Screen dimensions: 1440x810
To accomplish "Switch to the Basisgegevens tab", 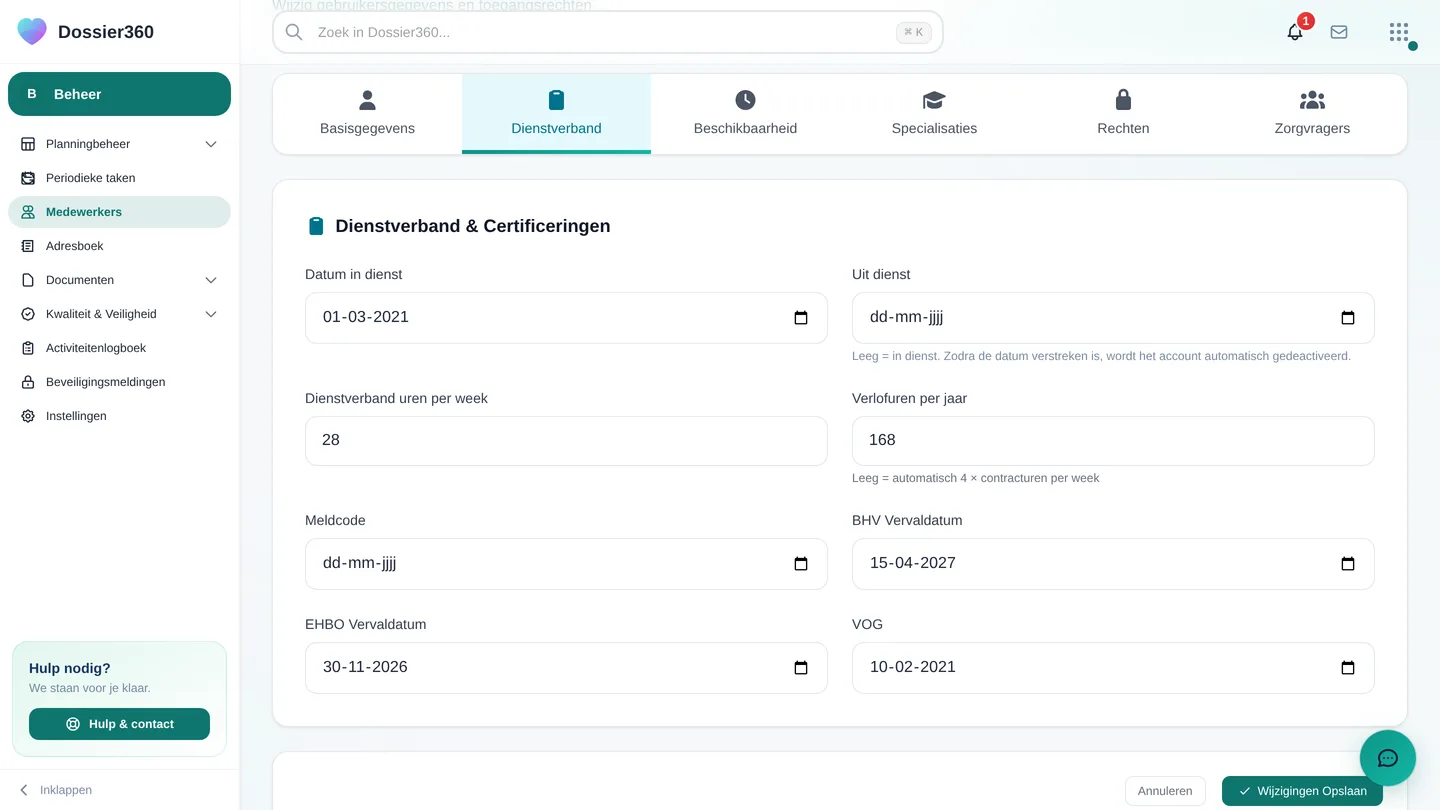I will coord(367,114).
